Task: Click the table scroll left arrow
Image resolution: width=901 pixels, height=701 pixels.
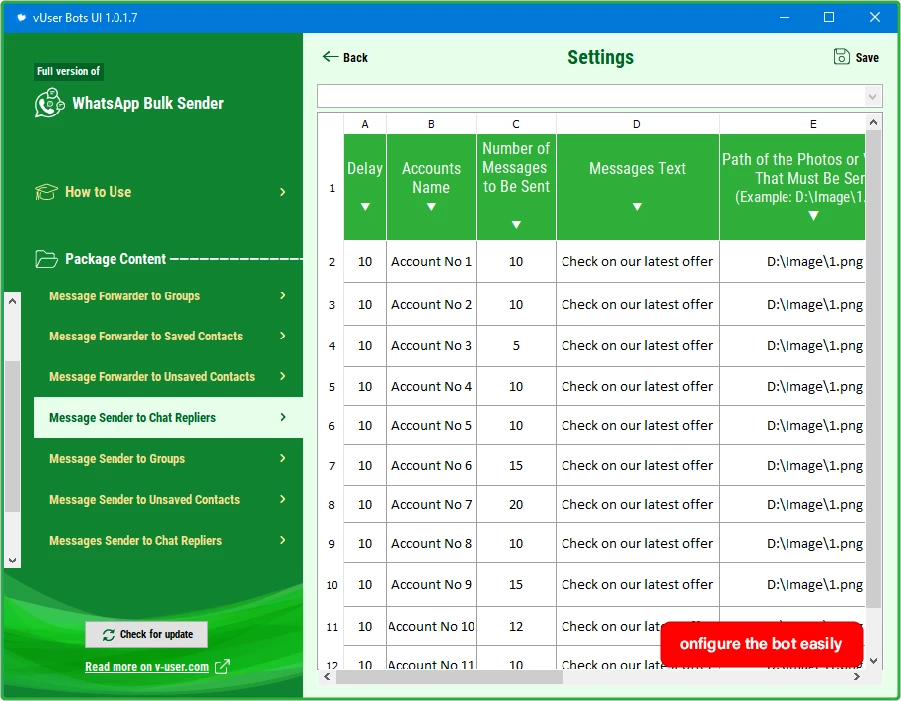Action: [327, 677]
